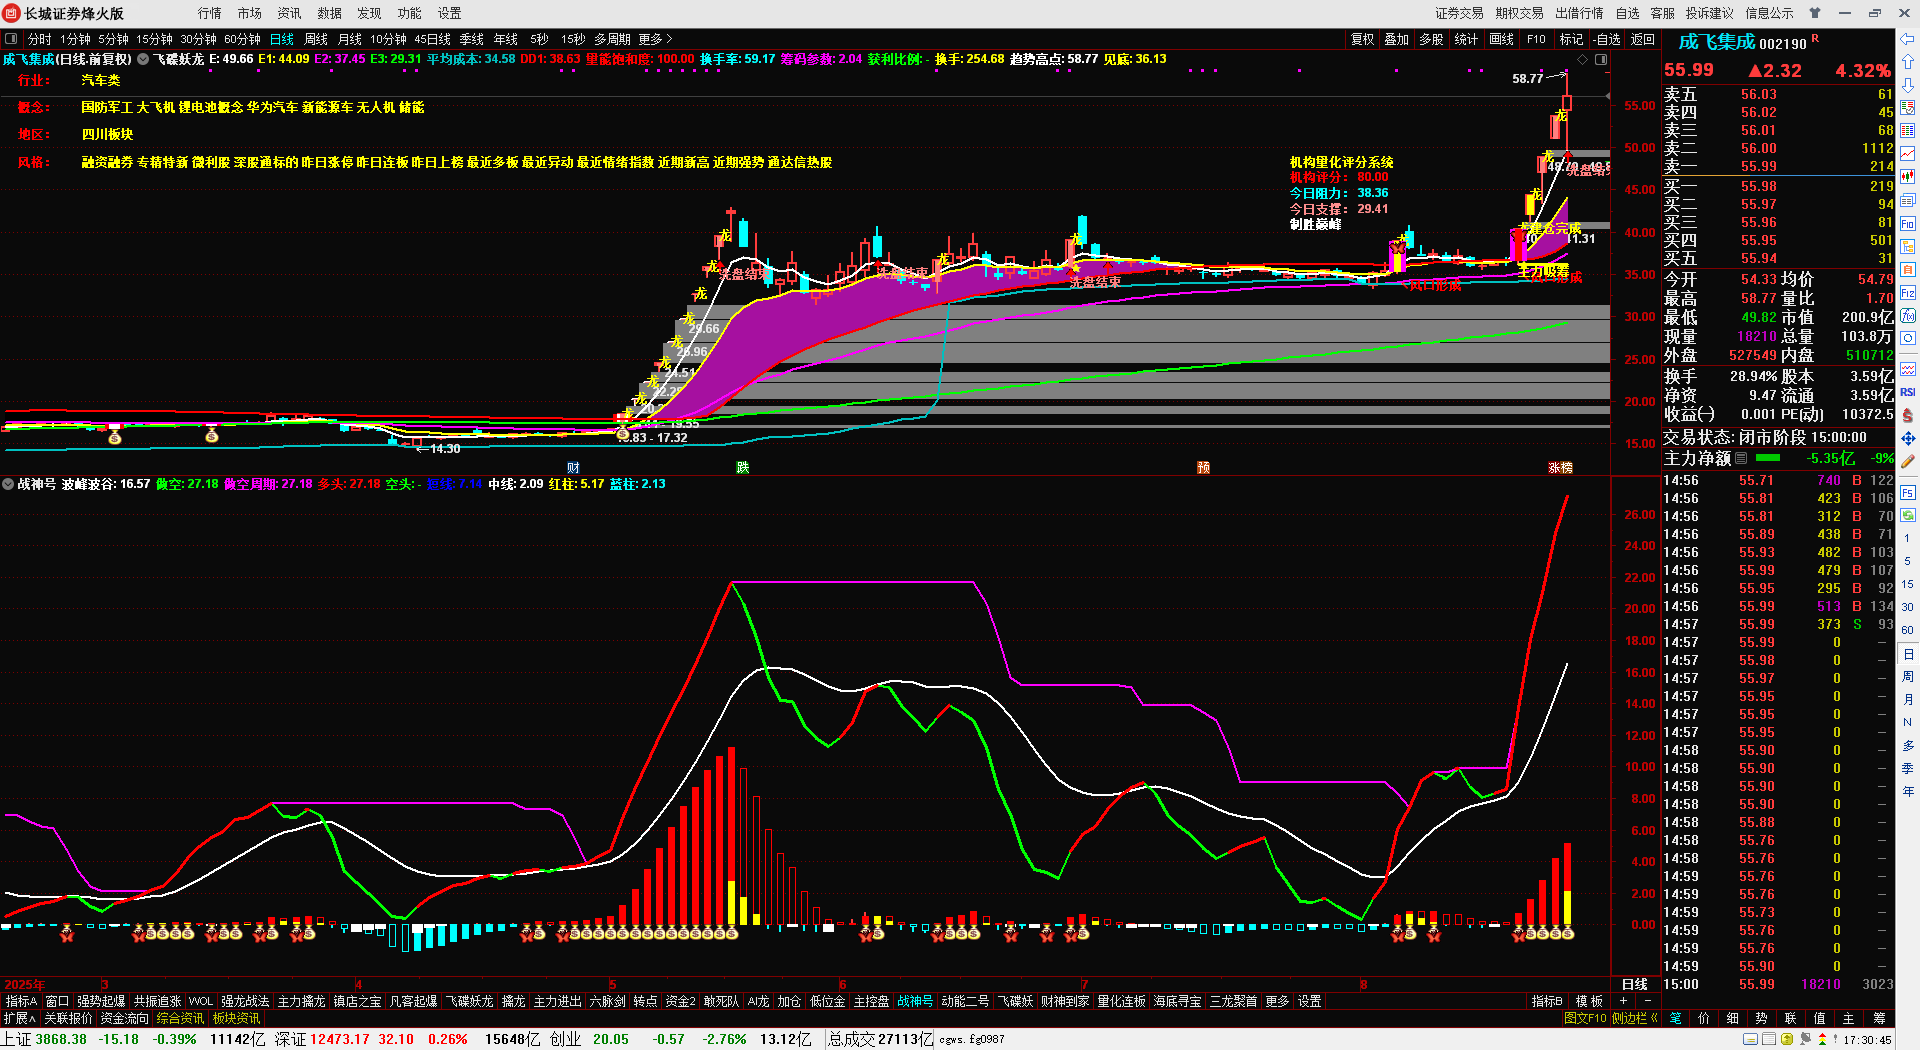The width and height of the screenshot is (1920, 1050).
Task: Click the red dollar sign sidebar icon
Action: pyautogui.click(x=1908, y=415)
